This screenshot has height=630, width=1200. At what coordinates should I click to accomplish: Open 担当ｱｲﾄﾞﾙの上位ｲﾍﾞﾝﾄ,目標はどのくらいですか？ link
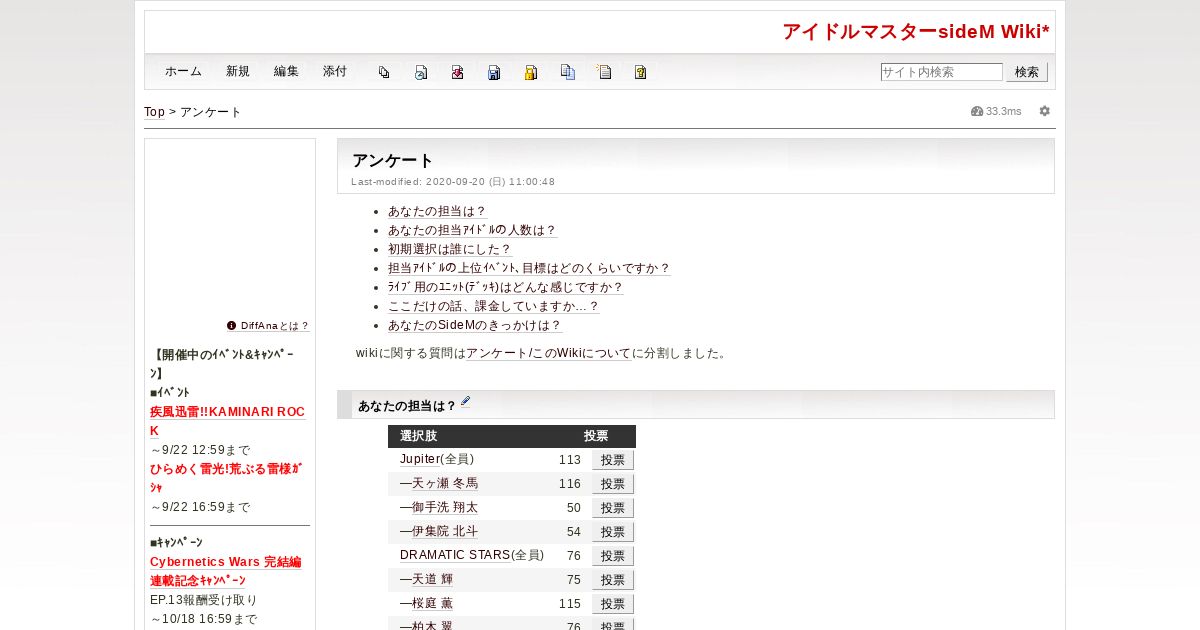click(529, 269)
